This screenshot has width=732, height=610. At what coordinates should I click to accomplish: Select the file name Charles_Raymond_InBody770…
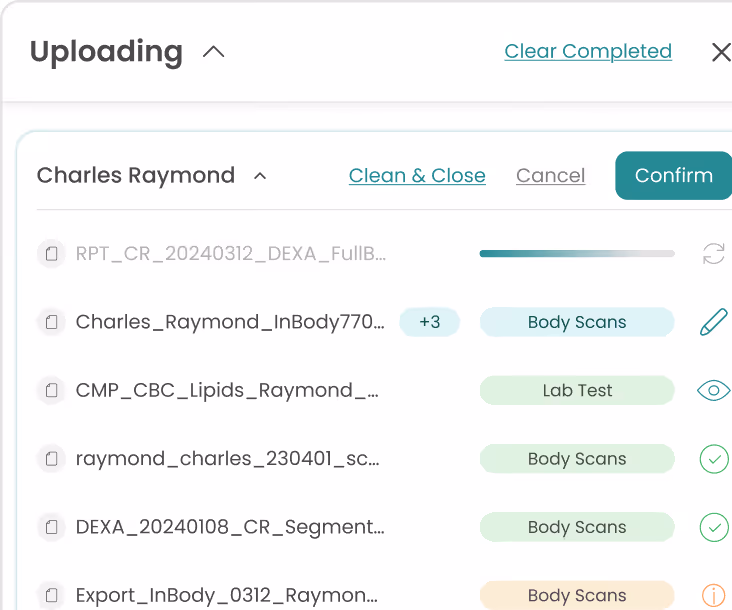(x=230, y=322)
